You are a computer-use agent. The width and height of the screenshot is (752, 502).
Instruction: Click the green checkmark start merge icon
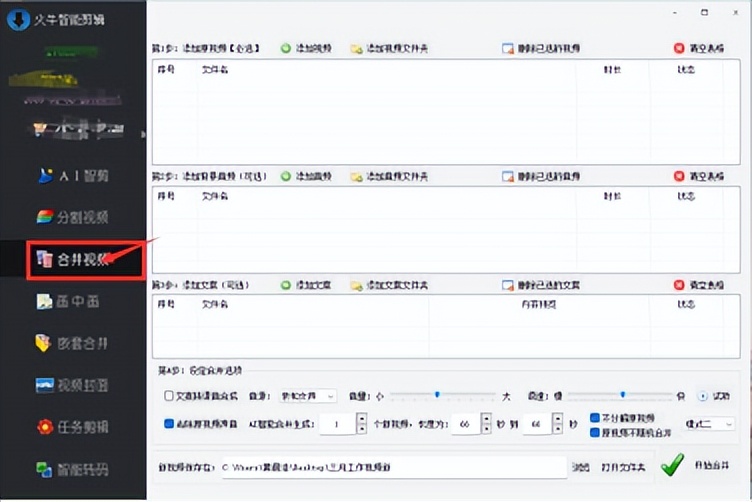672,464
